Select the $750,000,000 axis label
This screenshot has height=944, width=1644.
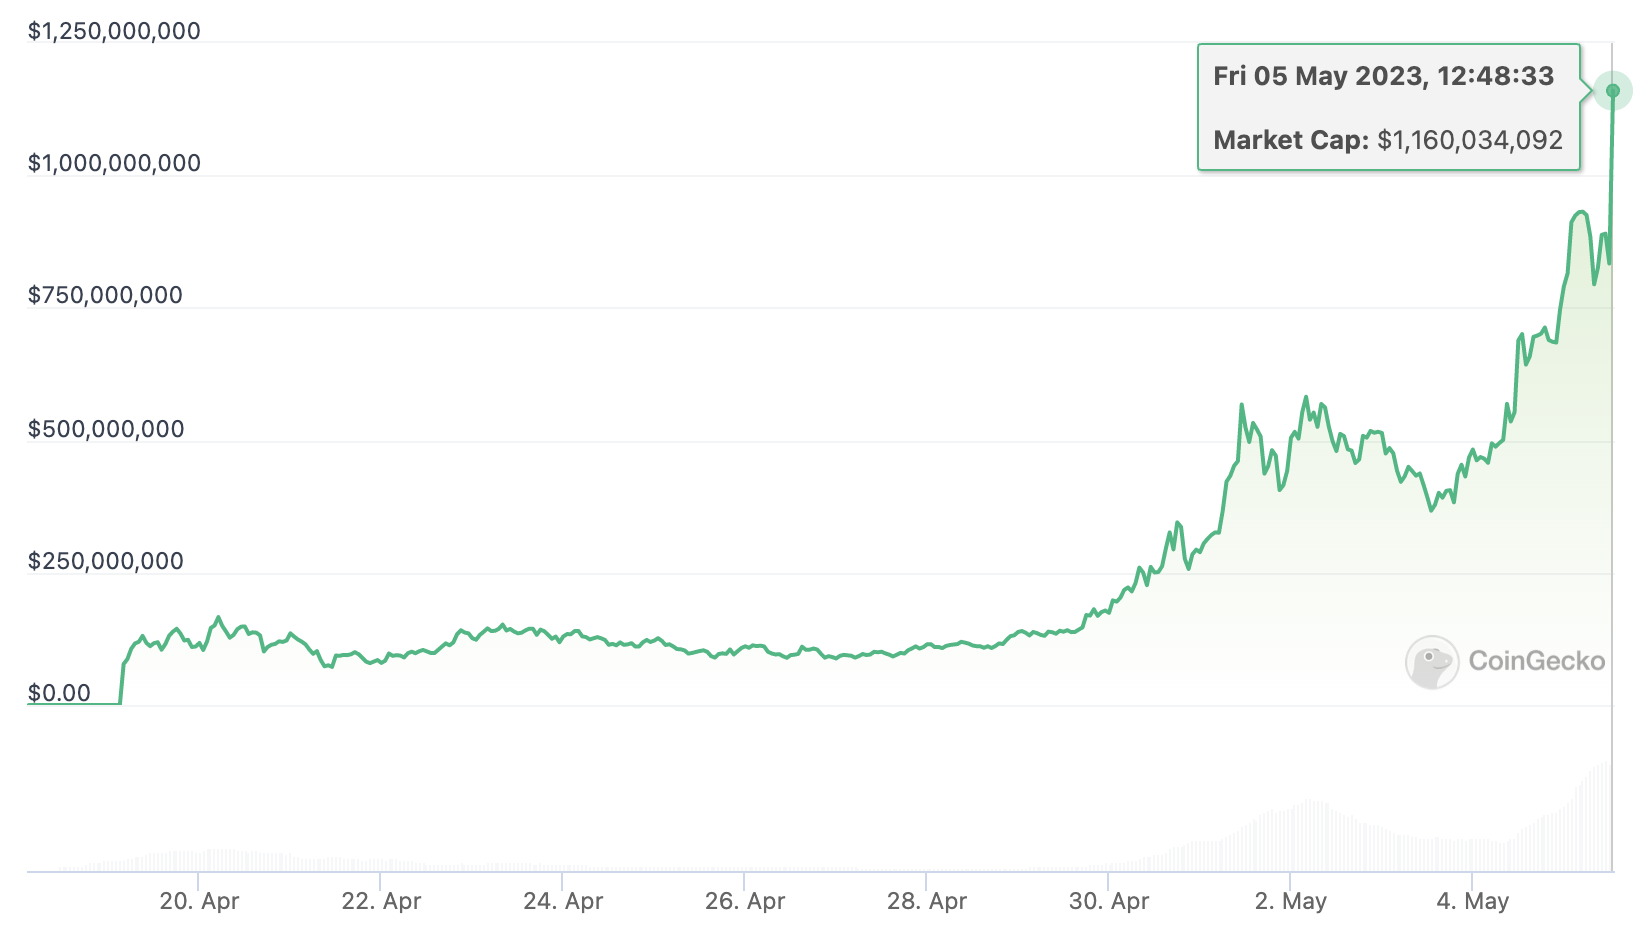(x=105, y=295)
